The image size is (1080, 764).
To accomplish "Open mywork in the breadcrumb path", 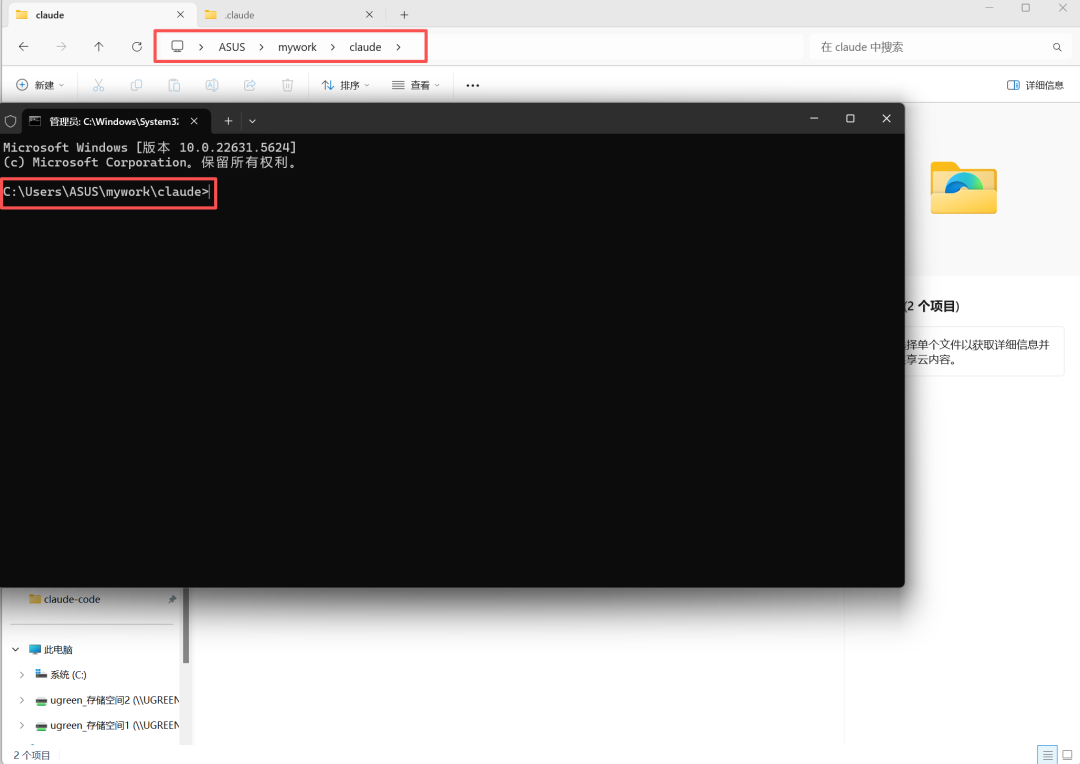I will [x=297, y=47].
